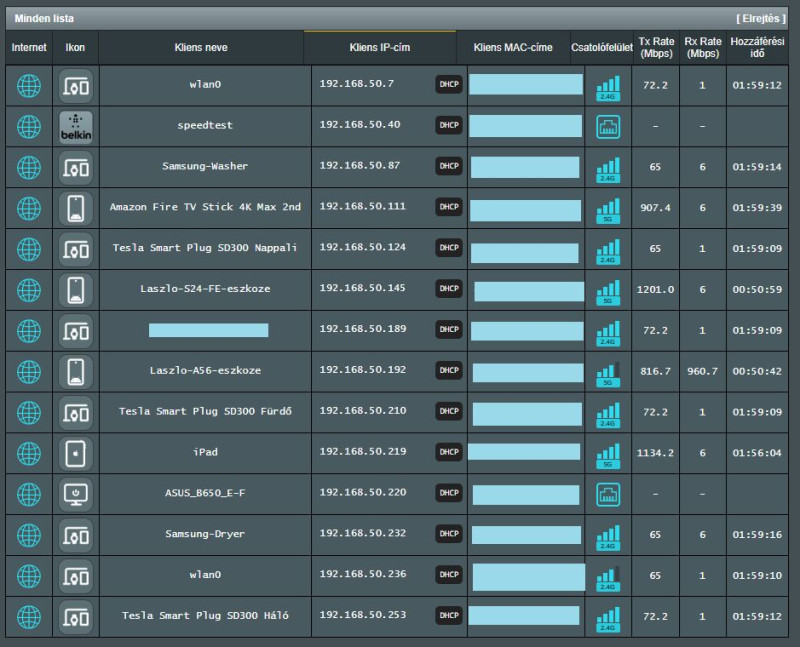Viewport: 800px width, 647px height.
Task: Click the 5G signal icon for iPad
Action: (x=608, y=453)
